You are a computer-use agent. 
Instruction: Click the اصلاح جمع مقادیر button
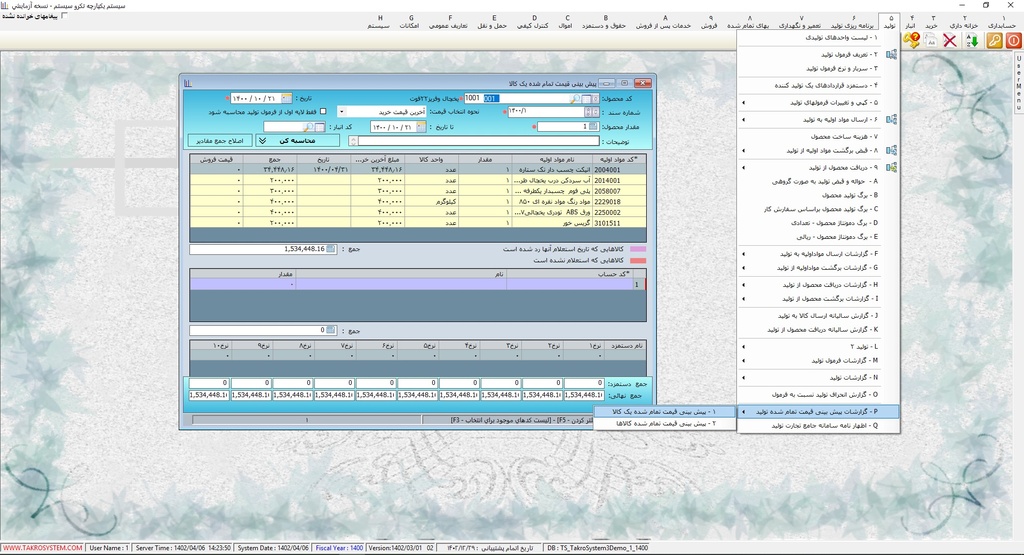coord(219,141)
